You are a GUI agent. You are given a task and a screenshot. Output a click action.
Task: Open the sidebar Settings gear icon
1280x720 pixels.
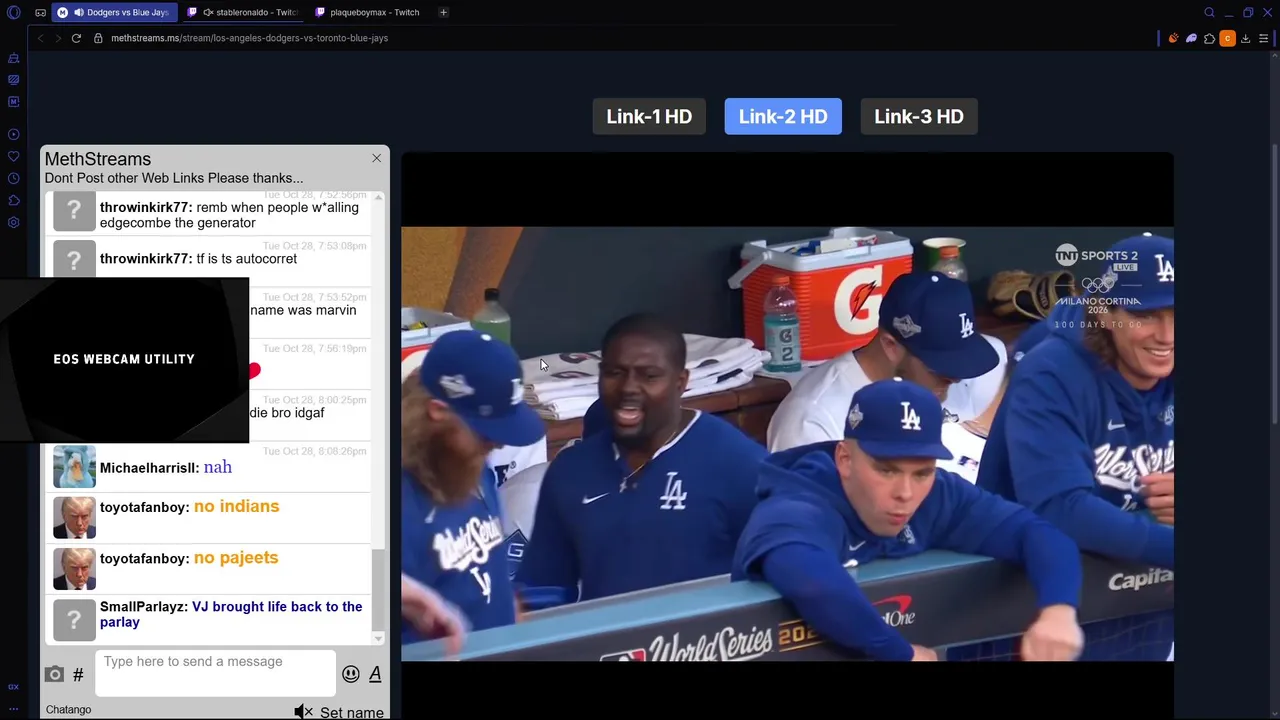coord(13,222)
